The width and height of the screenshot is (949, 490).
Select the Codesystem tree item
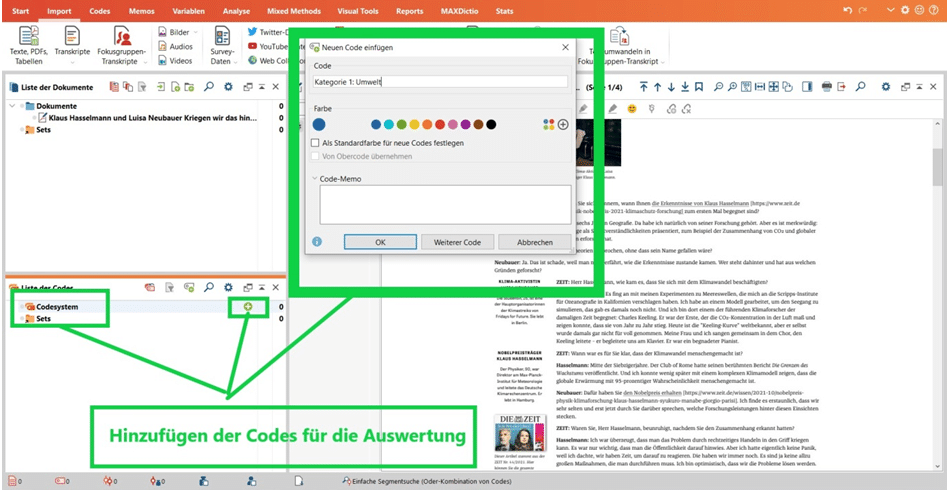(57, 307)
